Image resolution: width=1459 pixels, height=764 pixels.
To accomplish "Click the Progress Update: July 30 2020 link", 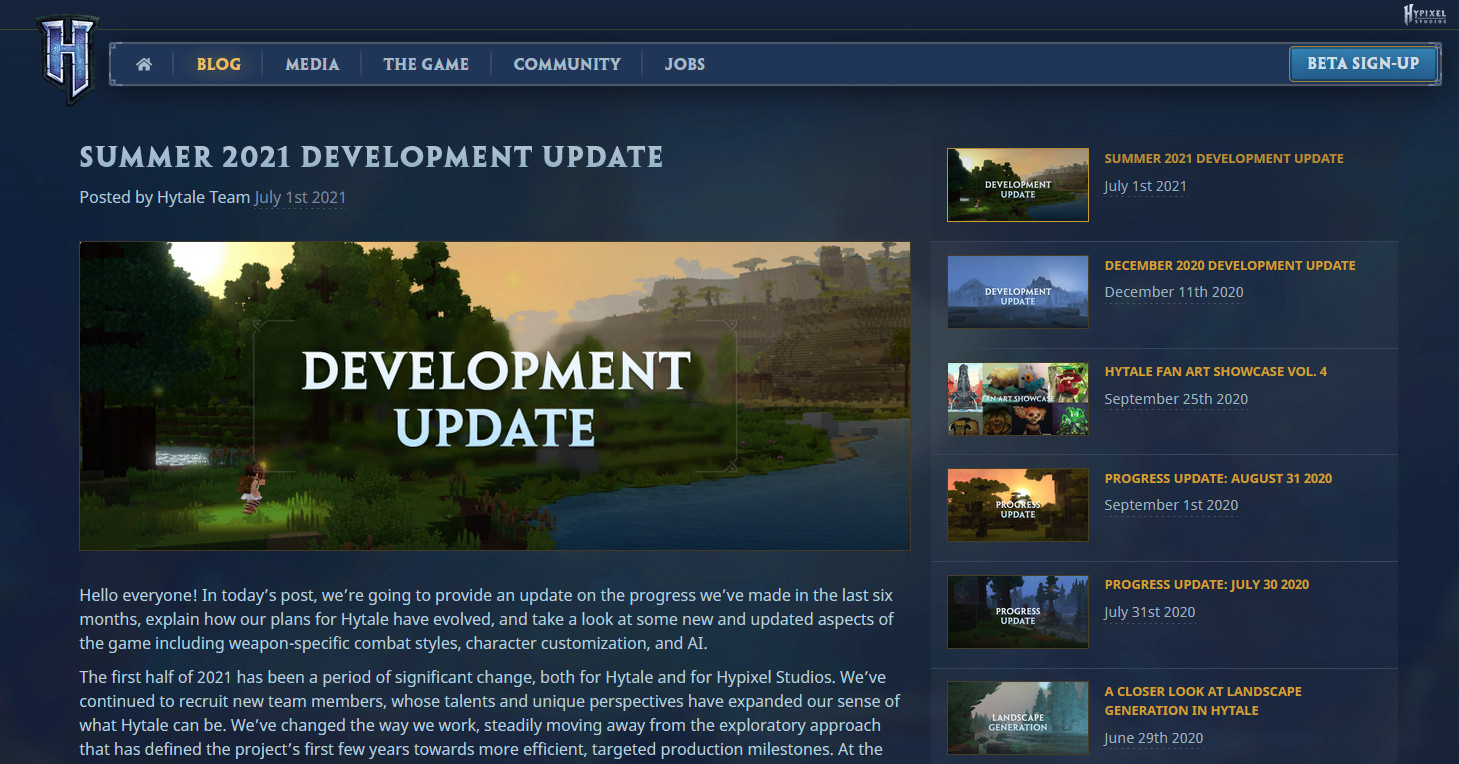I will pos(1206,585).
